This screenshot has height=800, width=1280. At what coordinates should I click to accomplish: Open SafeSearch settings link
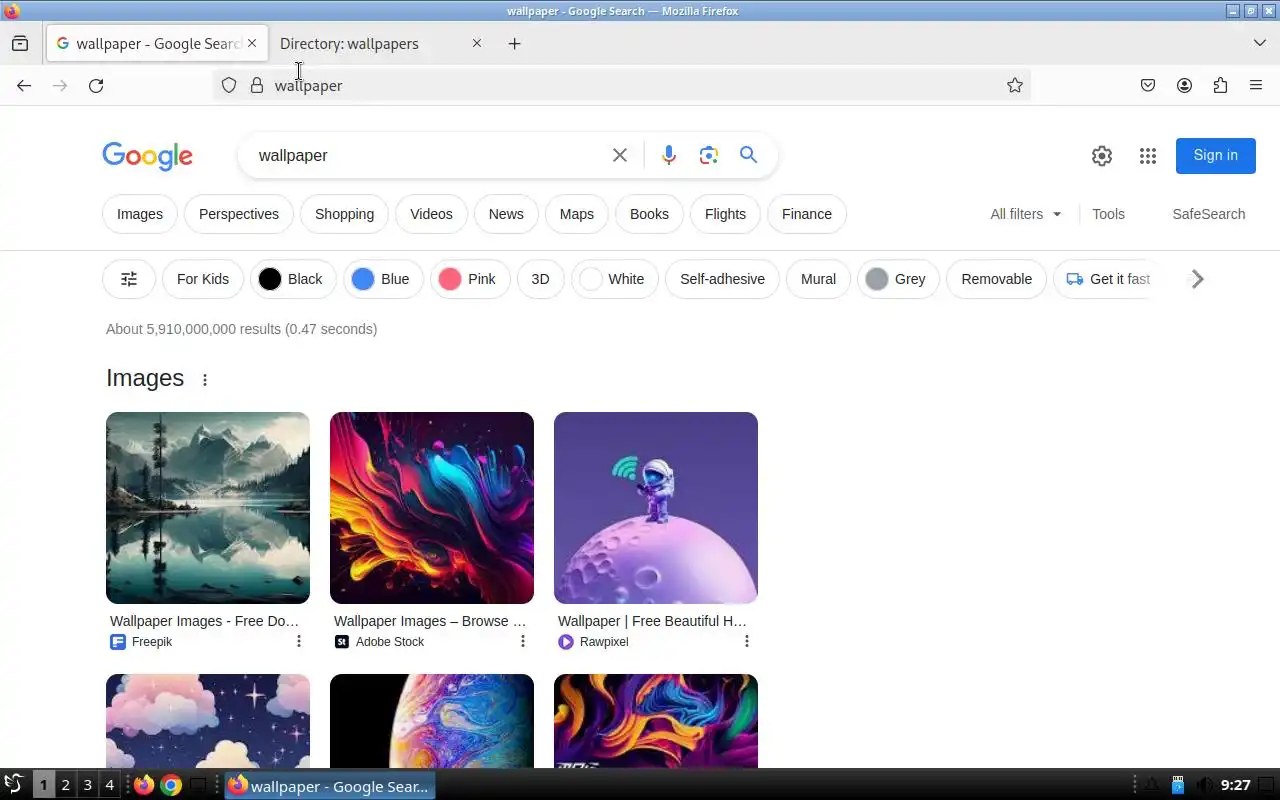1209,214
